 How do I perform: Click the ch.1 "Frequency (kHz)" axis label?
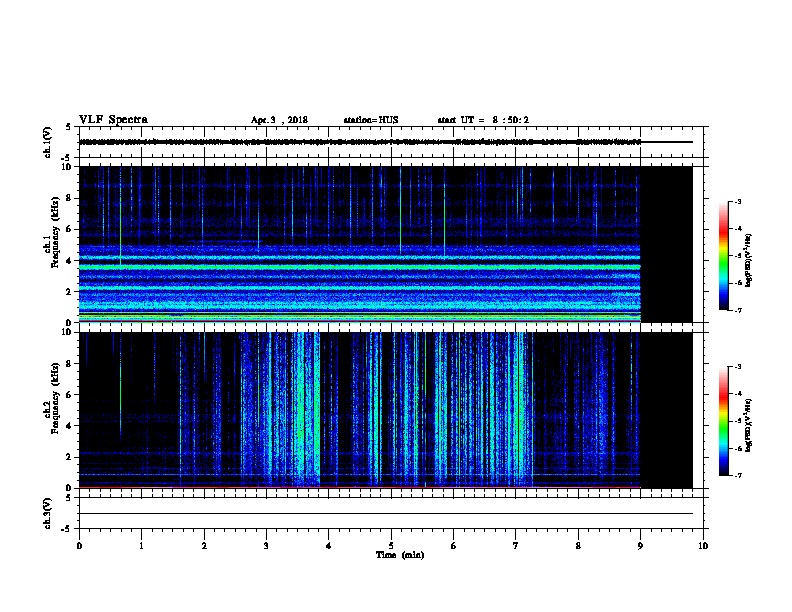55,232
